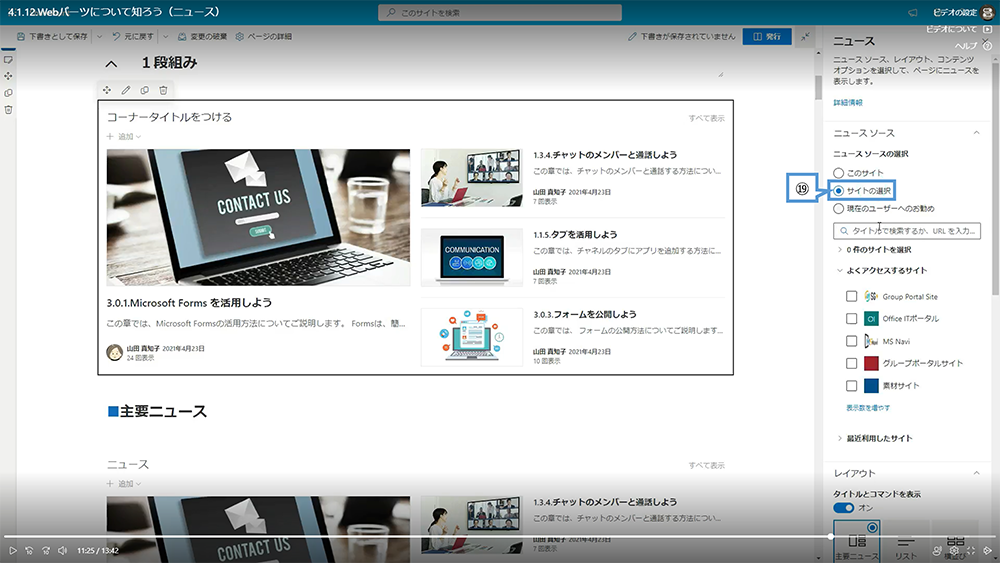
Task: Open the dropdown next to 元に戻す
Action: tap(166, 36)
